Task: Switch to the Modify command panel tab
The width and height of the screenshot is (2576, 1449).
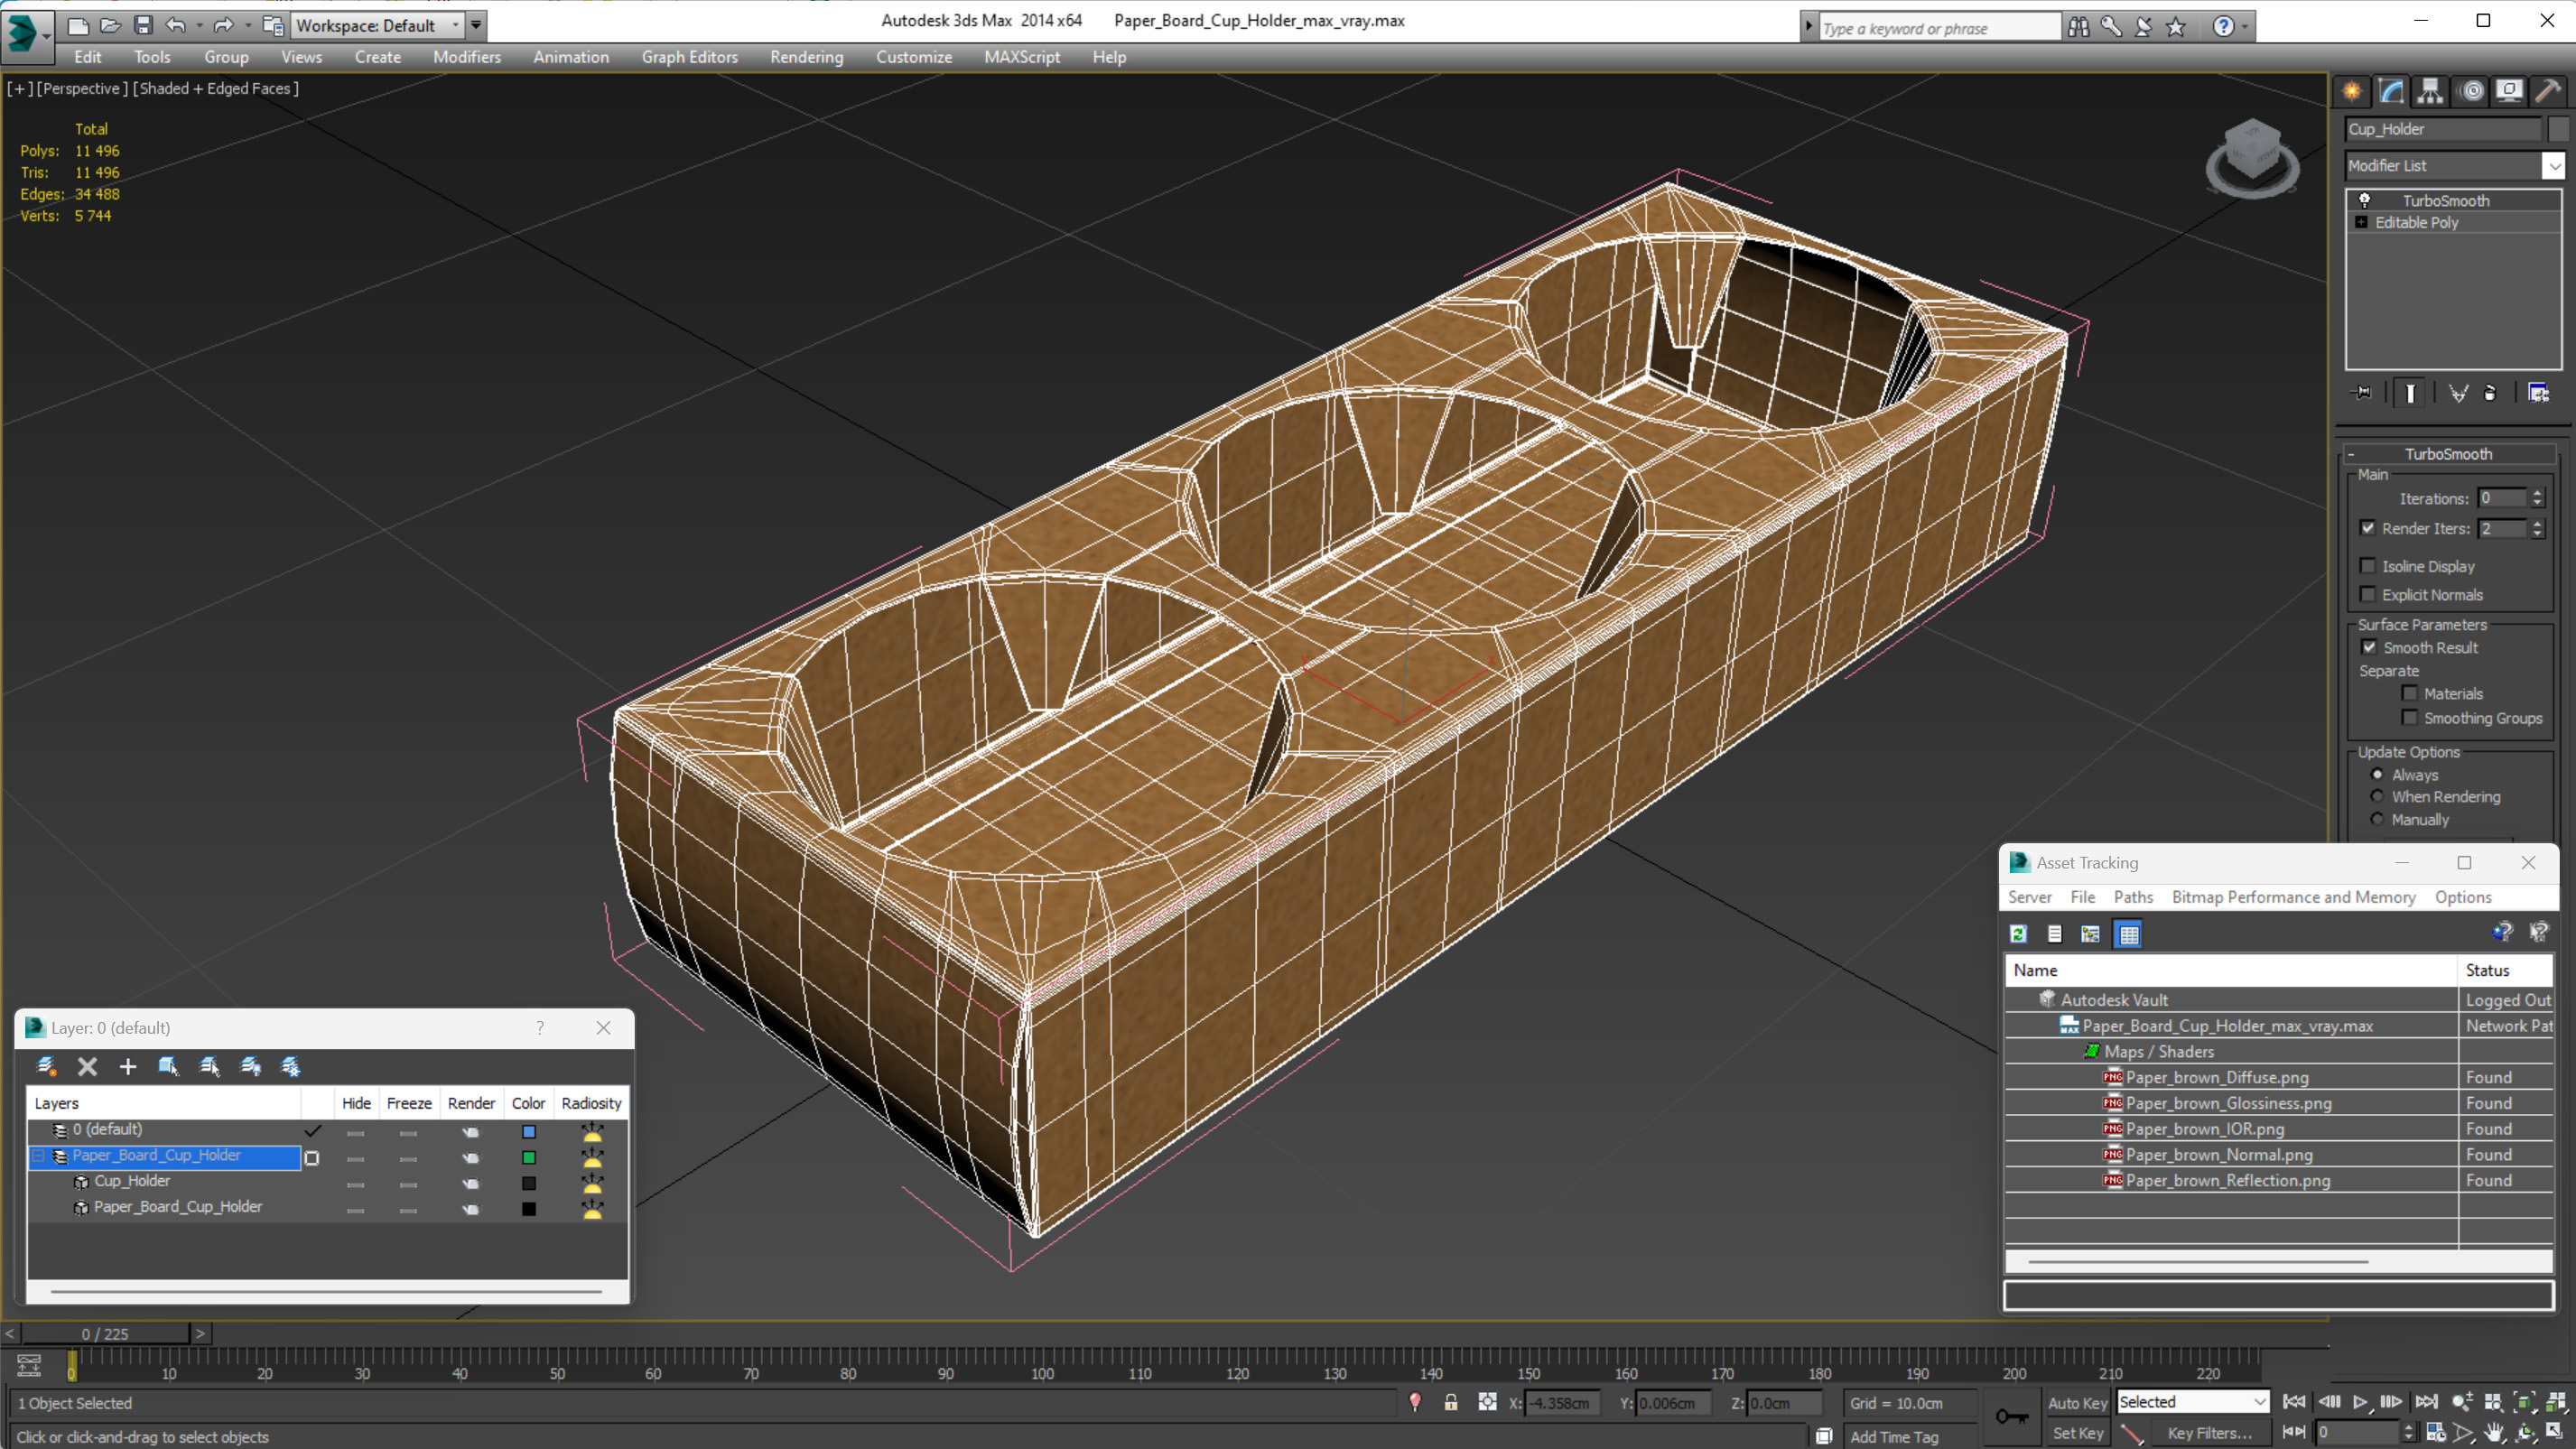Action: click(2391, 91)
